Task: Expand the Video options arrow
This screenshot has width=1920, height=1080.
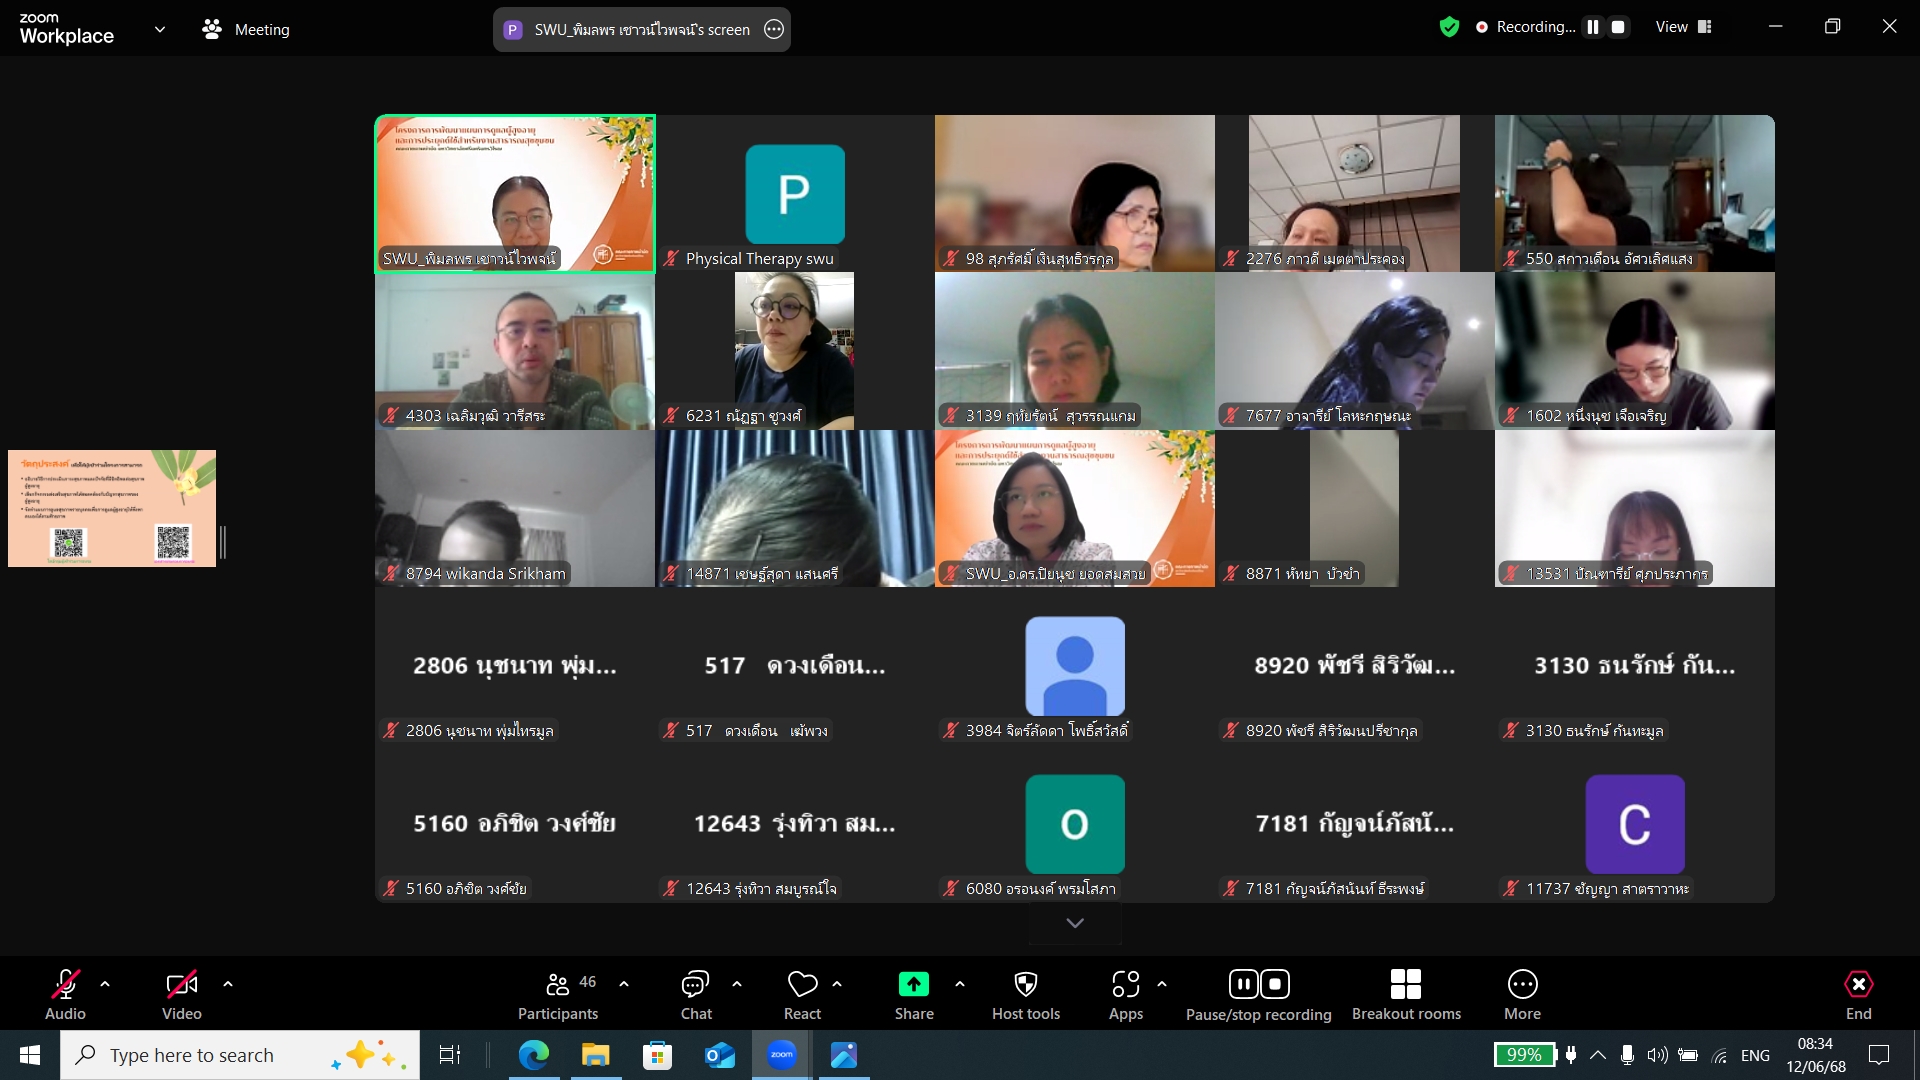Action: tap(228, 984)
